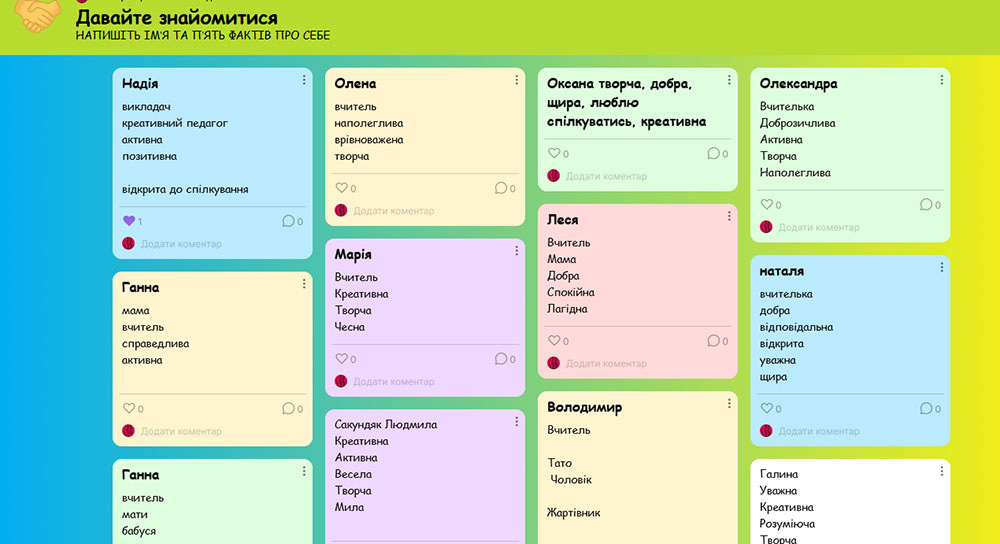Click the comment icon on Олена's card

501,188
